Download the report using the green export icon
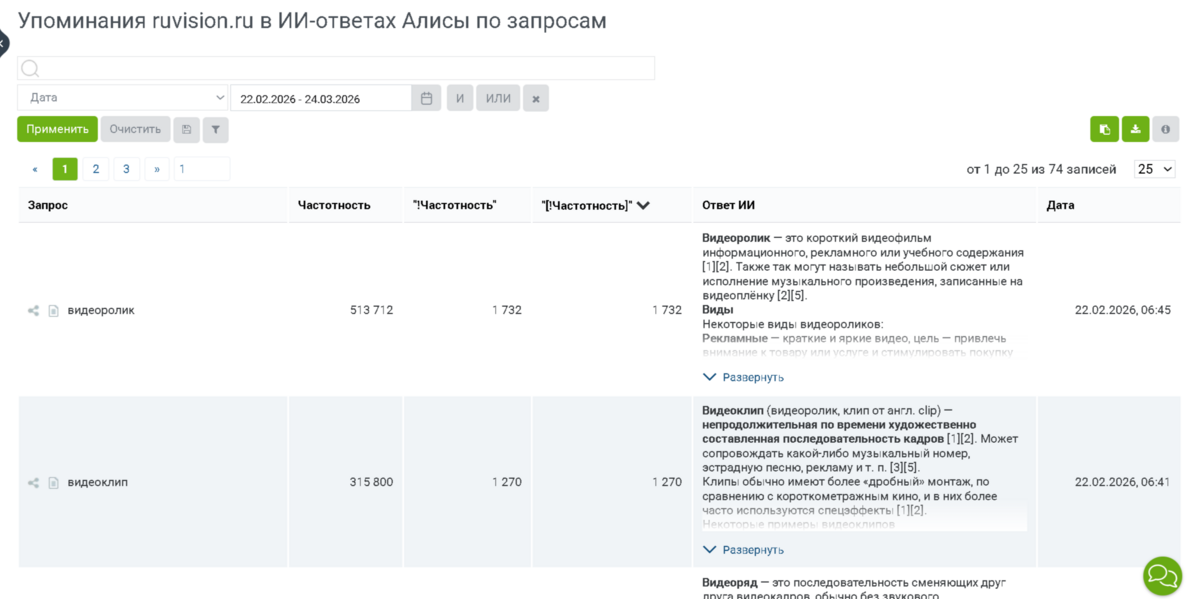1200x599 pixels. tap(1135, 129)
